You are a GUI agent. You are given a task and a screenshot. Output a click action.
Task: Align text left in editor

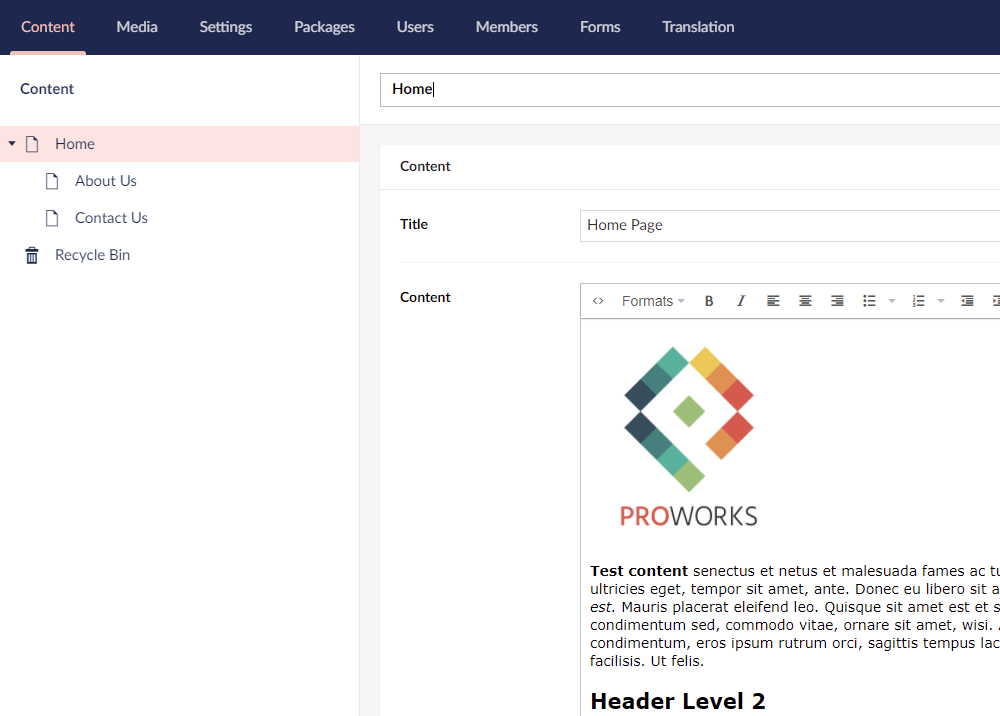773,301
